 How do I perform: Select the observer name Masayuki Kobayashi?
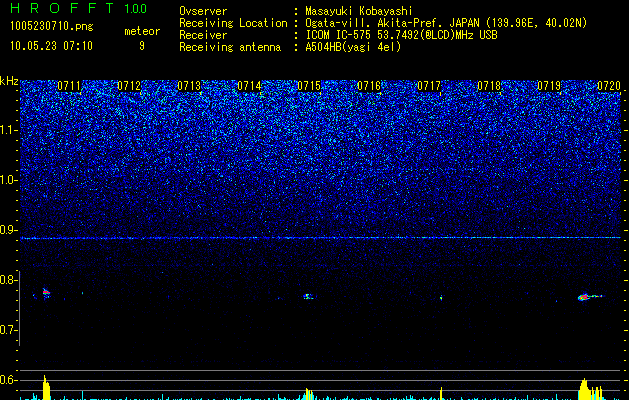pos(359,11)
